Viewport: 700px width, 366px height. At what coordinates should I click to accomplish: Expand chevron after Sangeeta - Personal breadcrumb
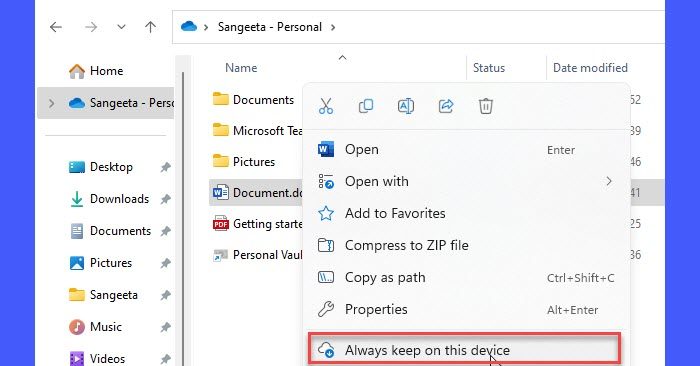(x=333, y=27)
